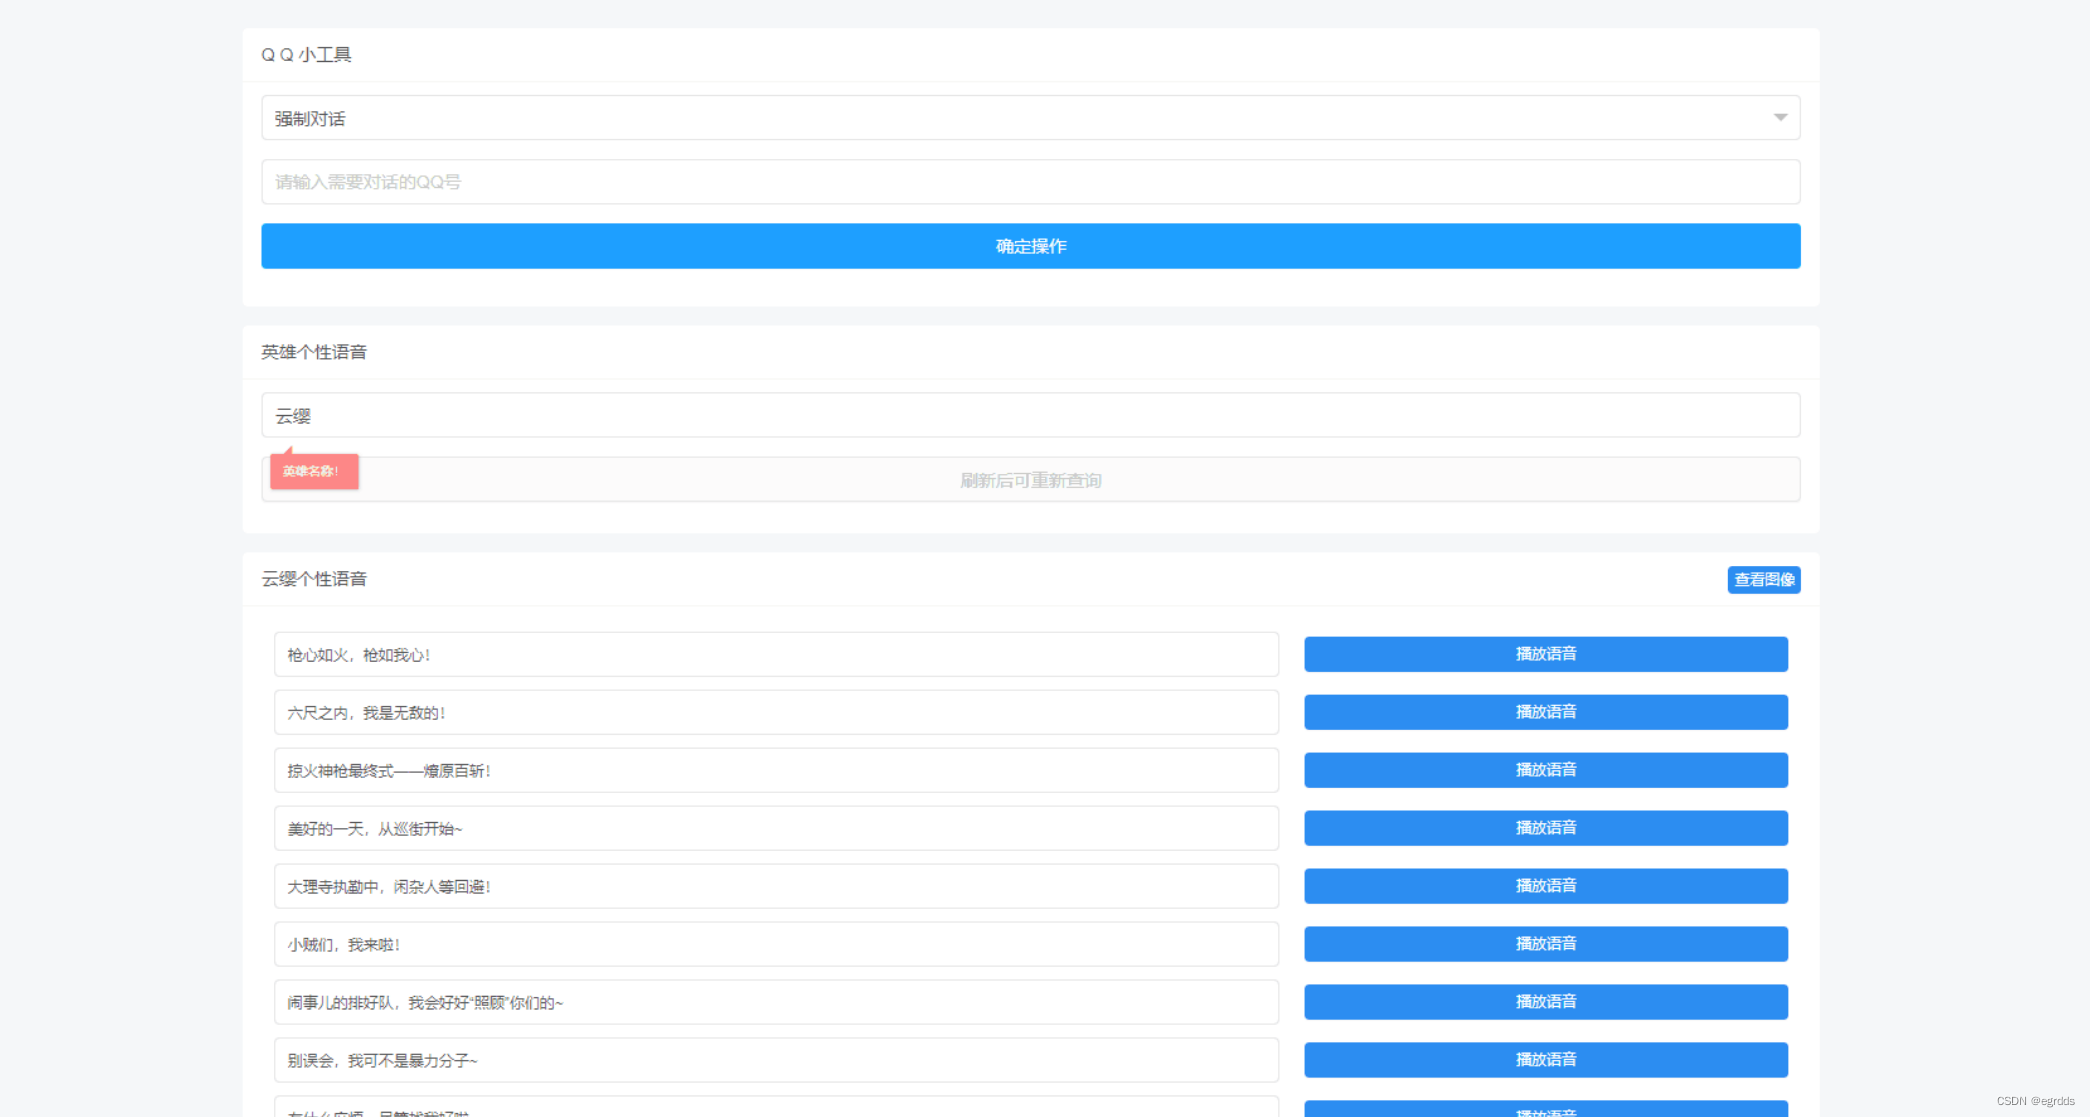Select the text field 枪心如火，枪如我心

776,655
